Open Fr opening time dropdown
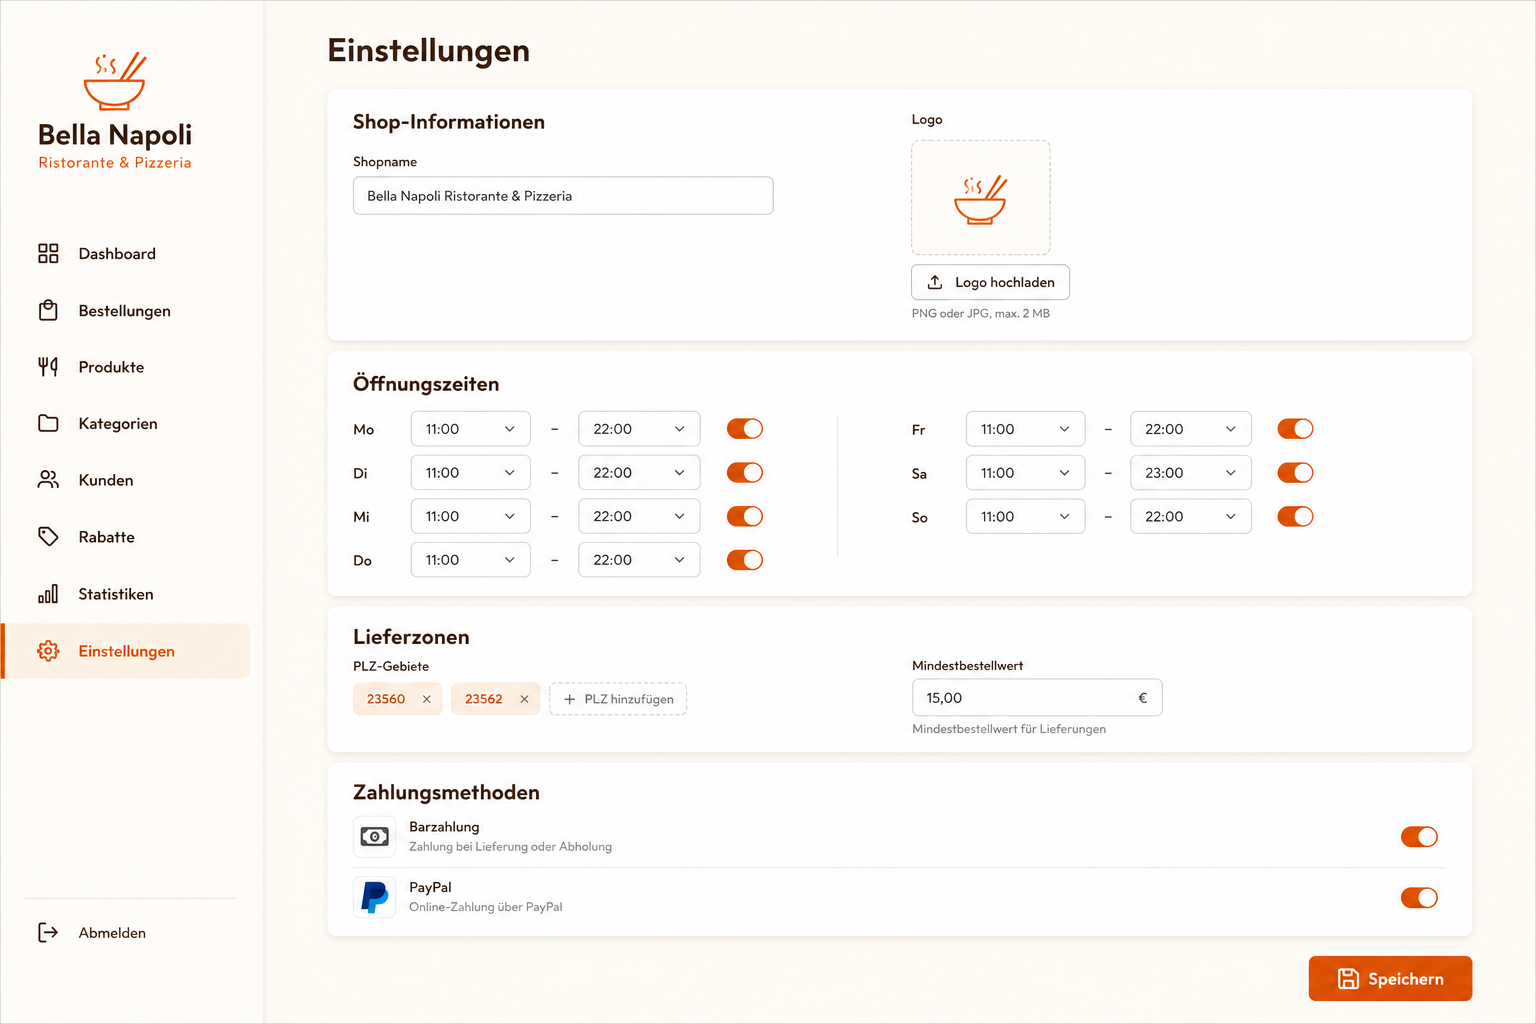This screenshot has height=1024, width=1536. 1025,429
